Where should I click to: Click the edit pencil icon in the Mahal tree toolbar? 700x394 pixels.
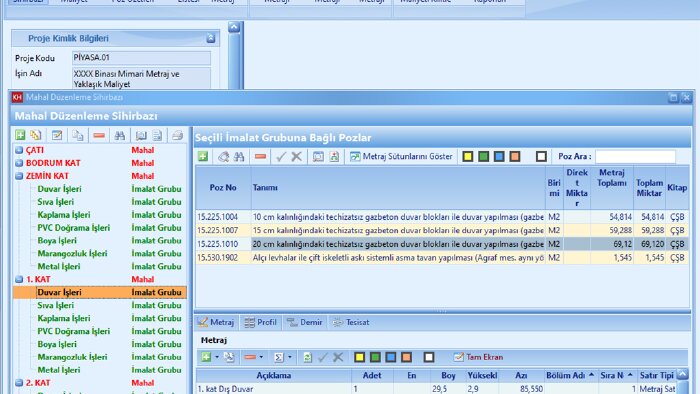(57, 135)
